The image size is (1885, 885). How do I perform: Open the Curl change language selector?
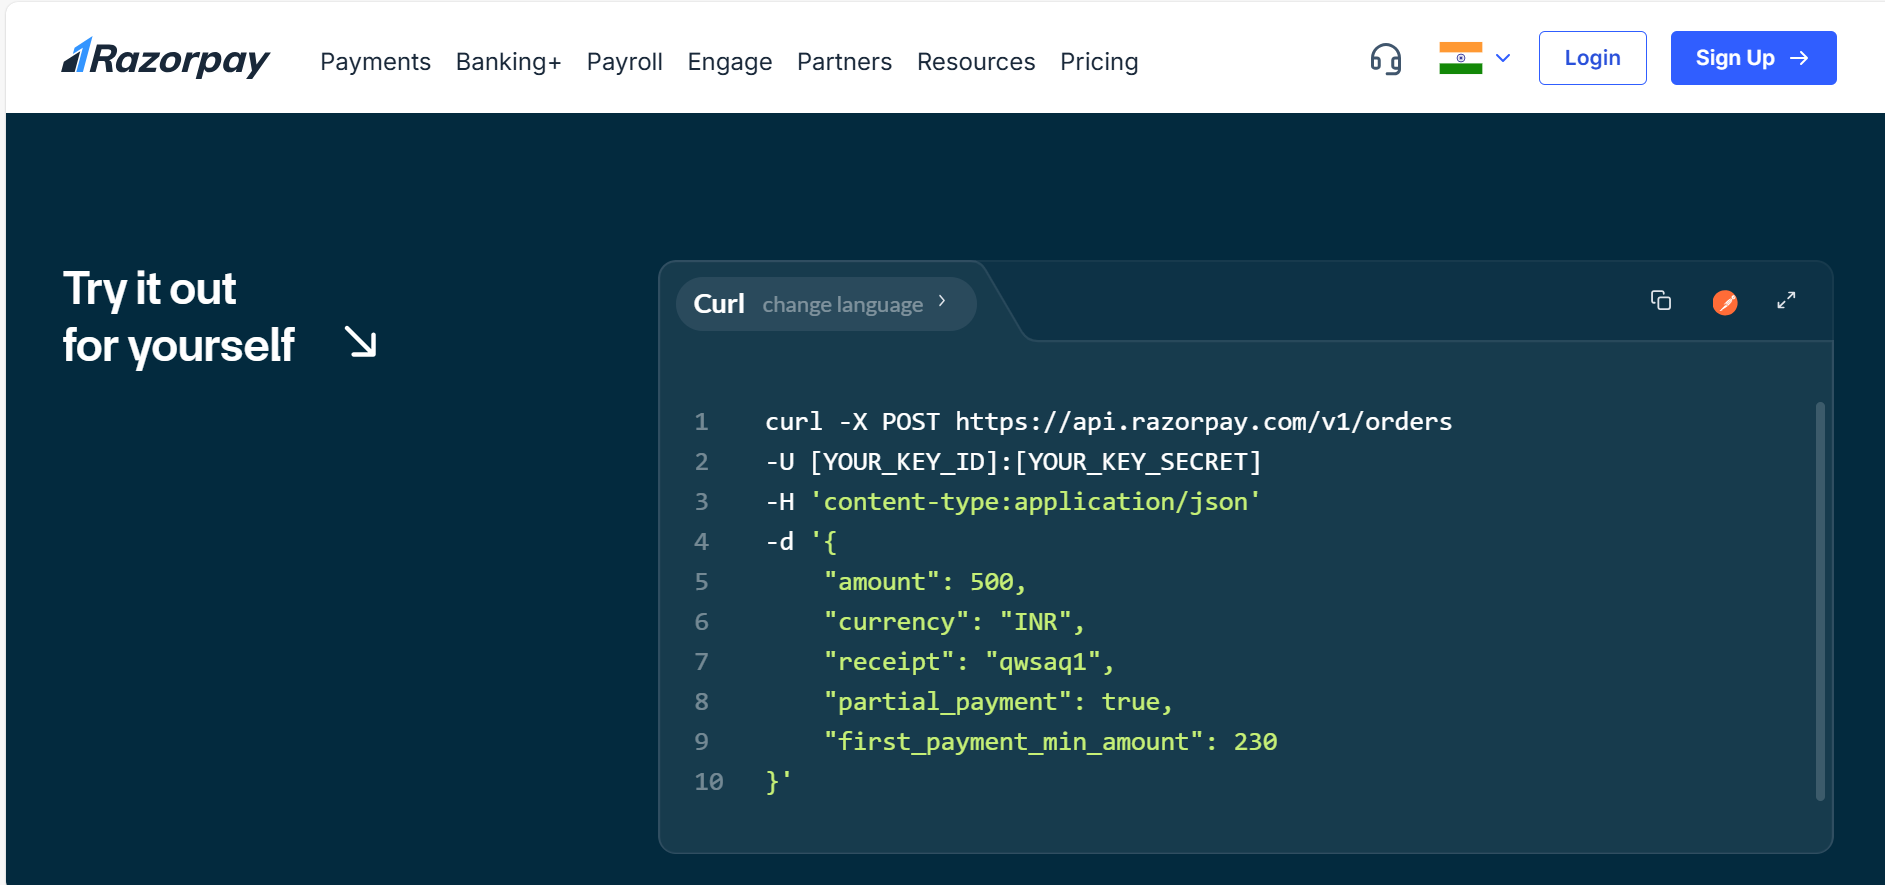pyautogui.click(x=825, y=304)
